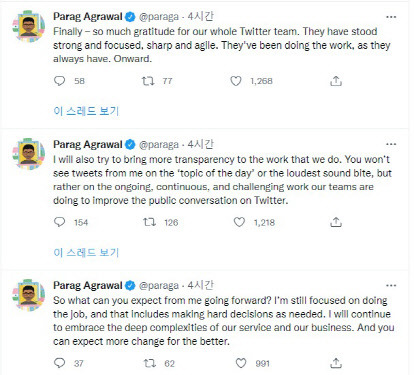Image resolution: width=414 pixels, height=375 pixels.
Task: Open Parag Agrawal name on second tweet
Action: [x=88, y=144]
